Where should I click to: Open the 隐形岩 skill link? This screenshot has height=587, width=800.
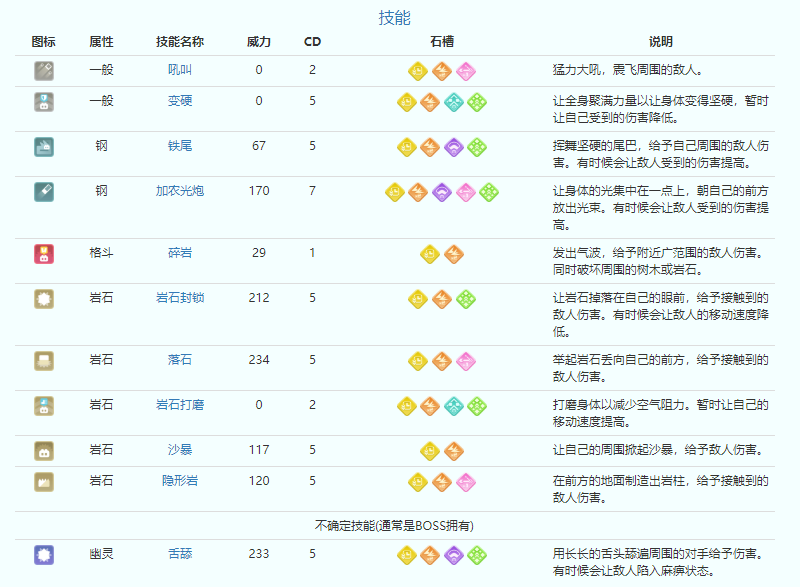[x=180, y=480]
